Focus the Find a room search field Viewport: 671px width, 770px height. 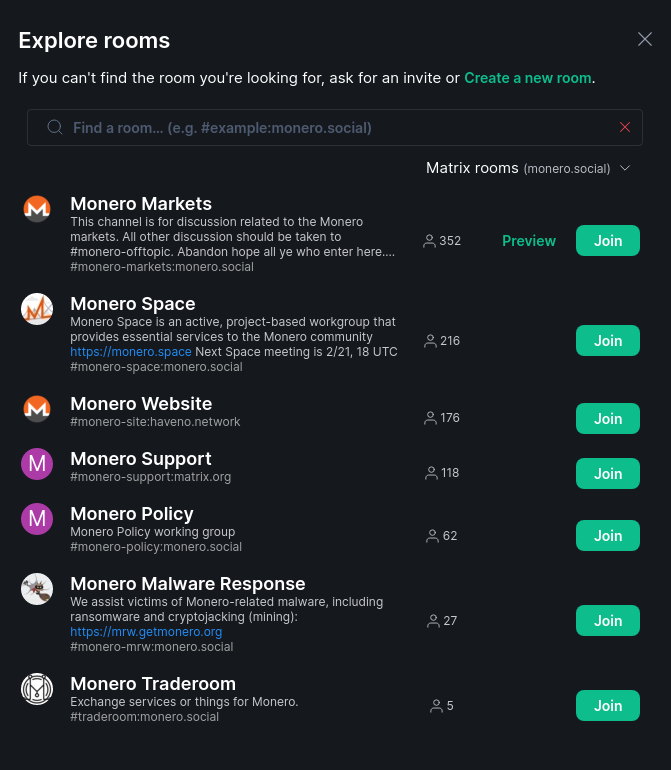click(335, 127)
